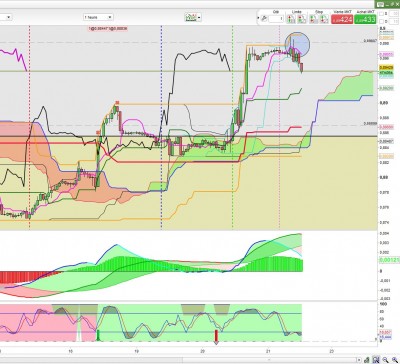Open trading settings wrench icon
Viewport: 400px width, 364px height.
click(x=264, y=19)
